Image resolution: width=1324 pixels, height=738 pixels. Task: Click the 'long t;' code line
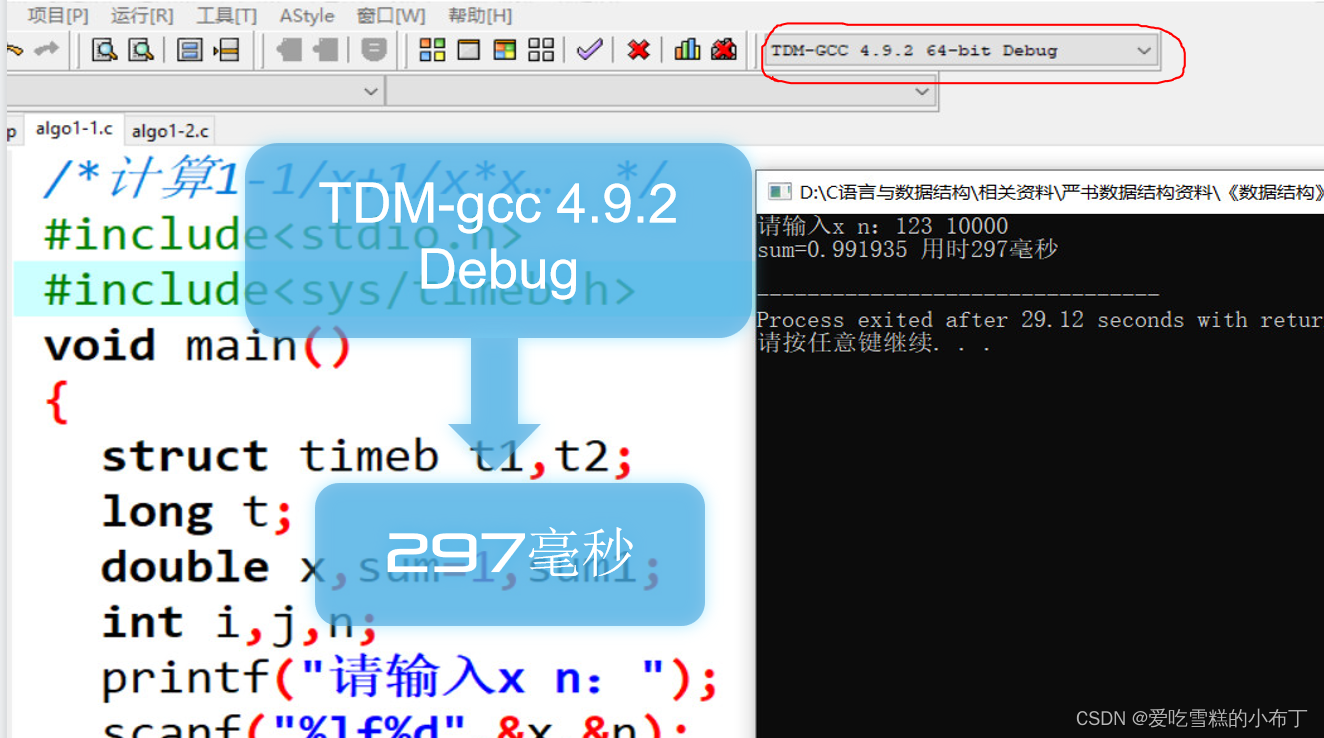tap(196, 513)
